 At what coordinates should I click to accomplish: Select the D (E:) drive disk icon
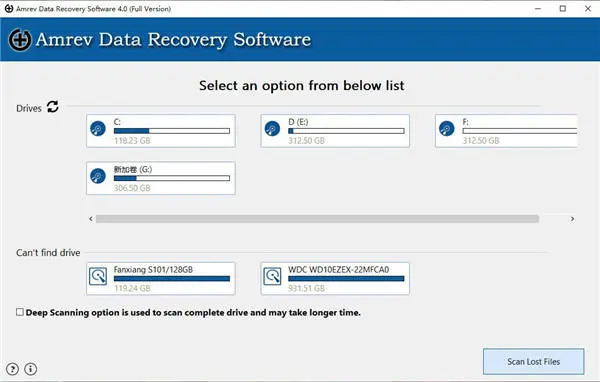[x=272, y=129]
